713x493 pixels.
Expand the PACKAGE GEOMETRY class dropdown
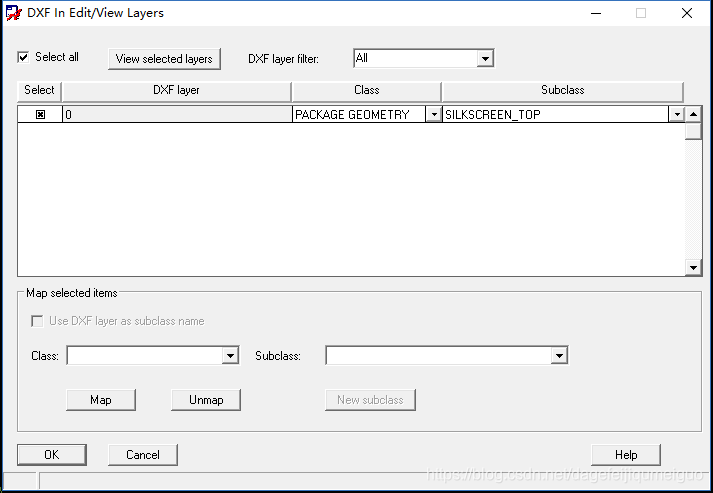(x=433, y=115)
